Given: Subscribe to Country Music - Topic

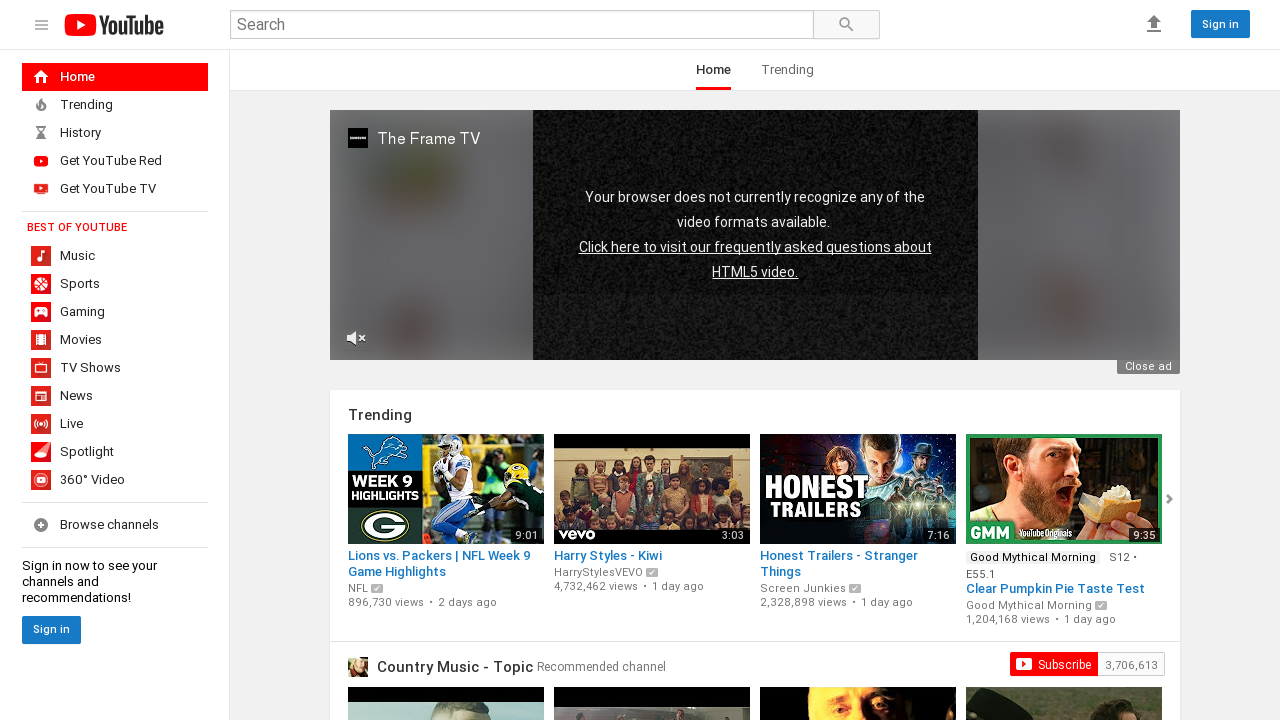Looking at the screenshot, I should click(1054, 664).
